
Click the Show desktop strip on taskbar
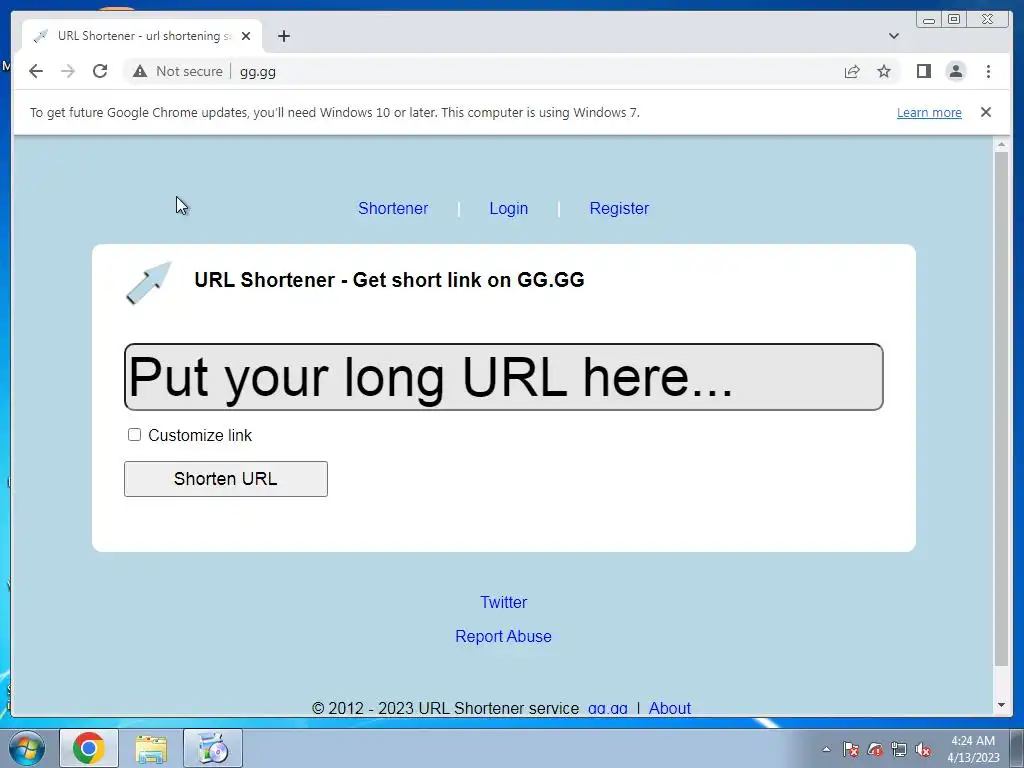tap(1017, 748)
